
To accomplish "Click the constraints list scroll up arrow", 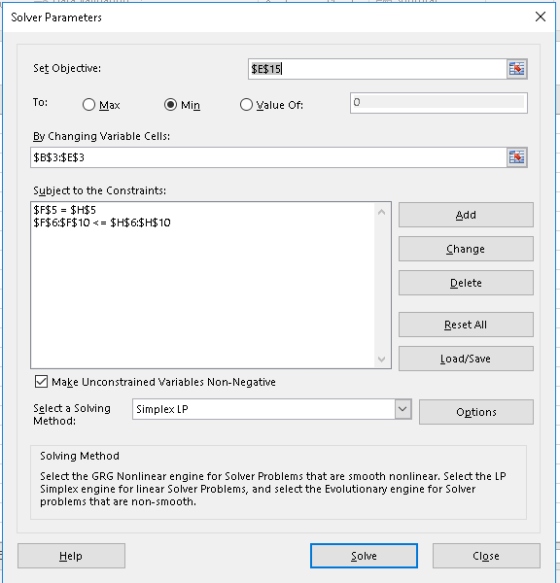I will coord(382,212).
